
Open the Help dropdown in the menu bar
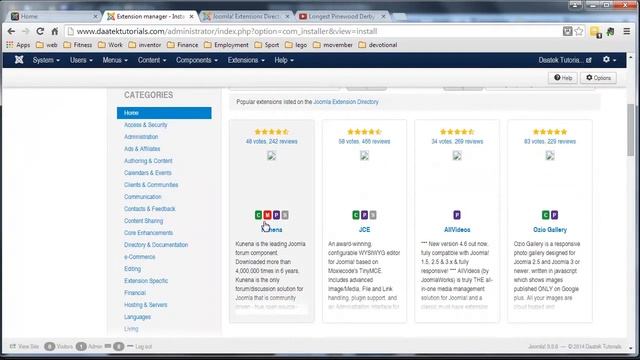pos(284,60)
